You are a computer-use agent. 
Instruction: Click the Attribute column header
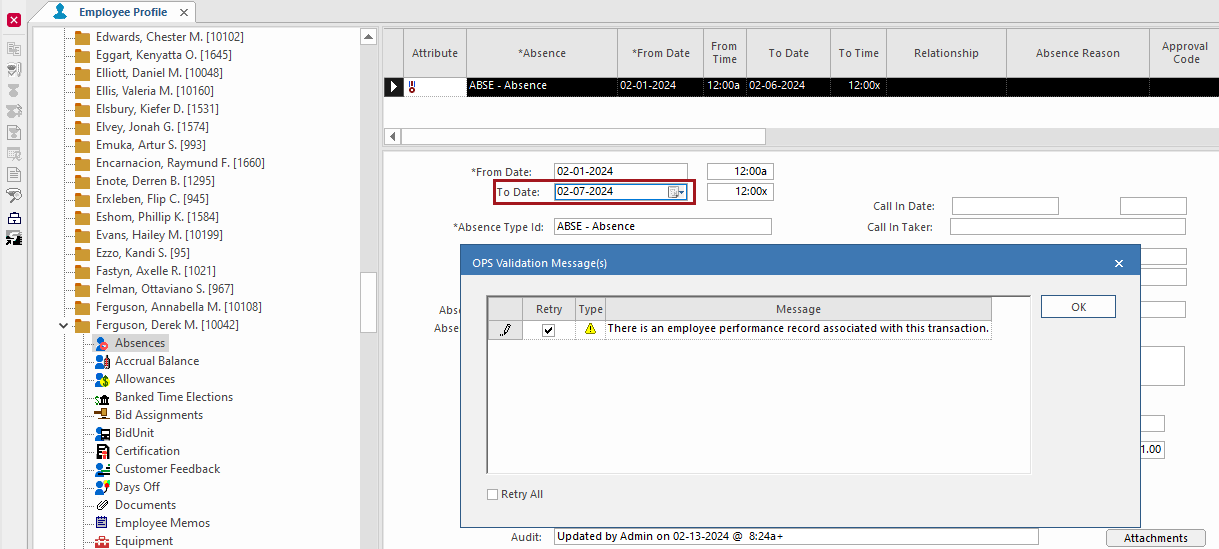(x=435, y=53)
